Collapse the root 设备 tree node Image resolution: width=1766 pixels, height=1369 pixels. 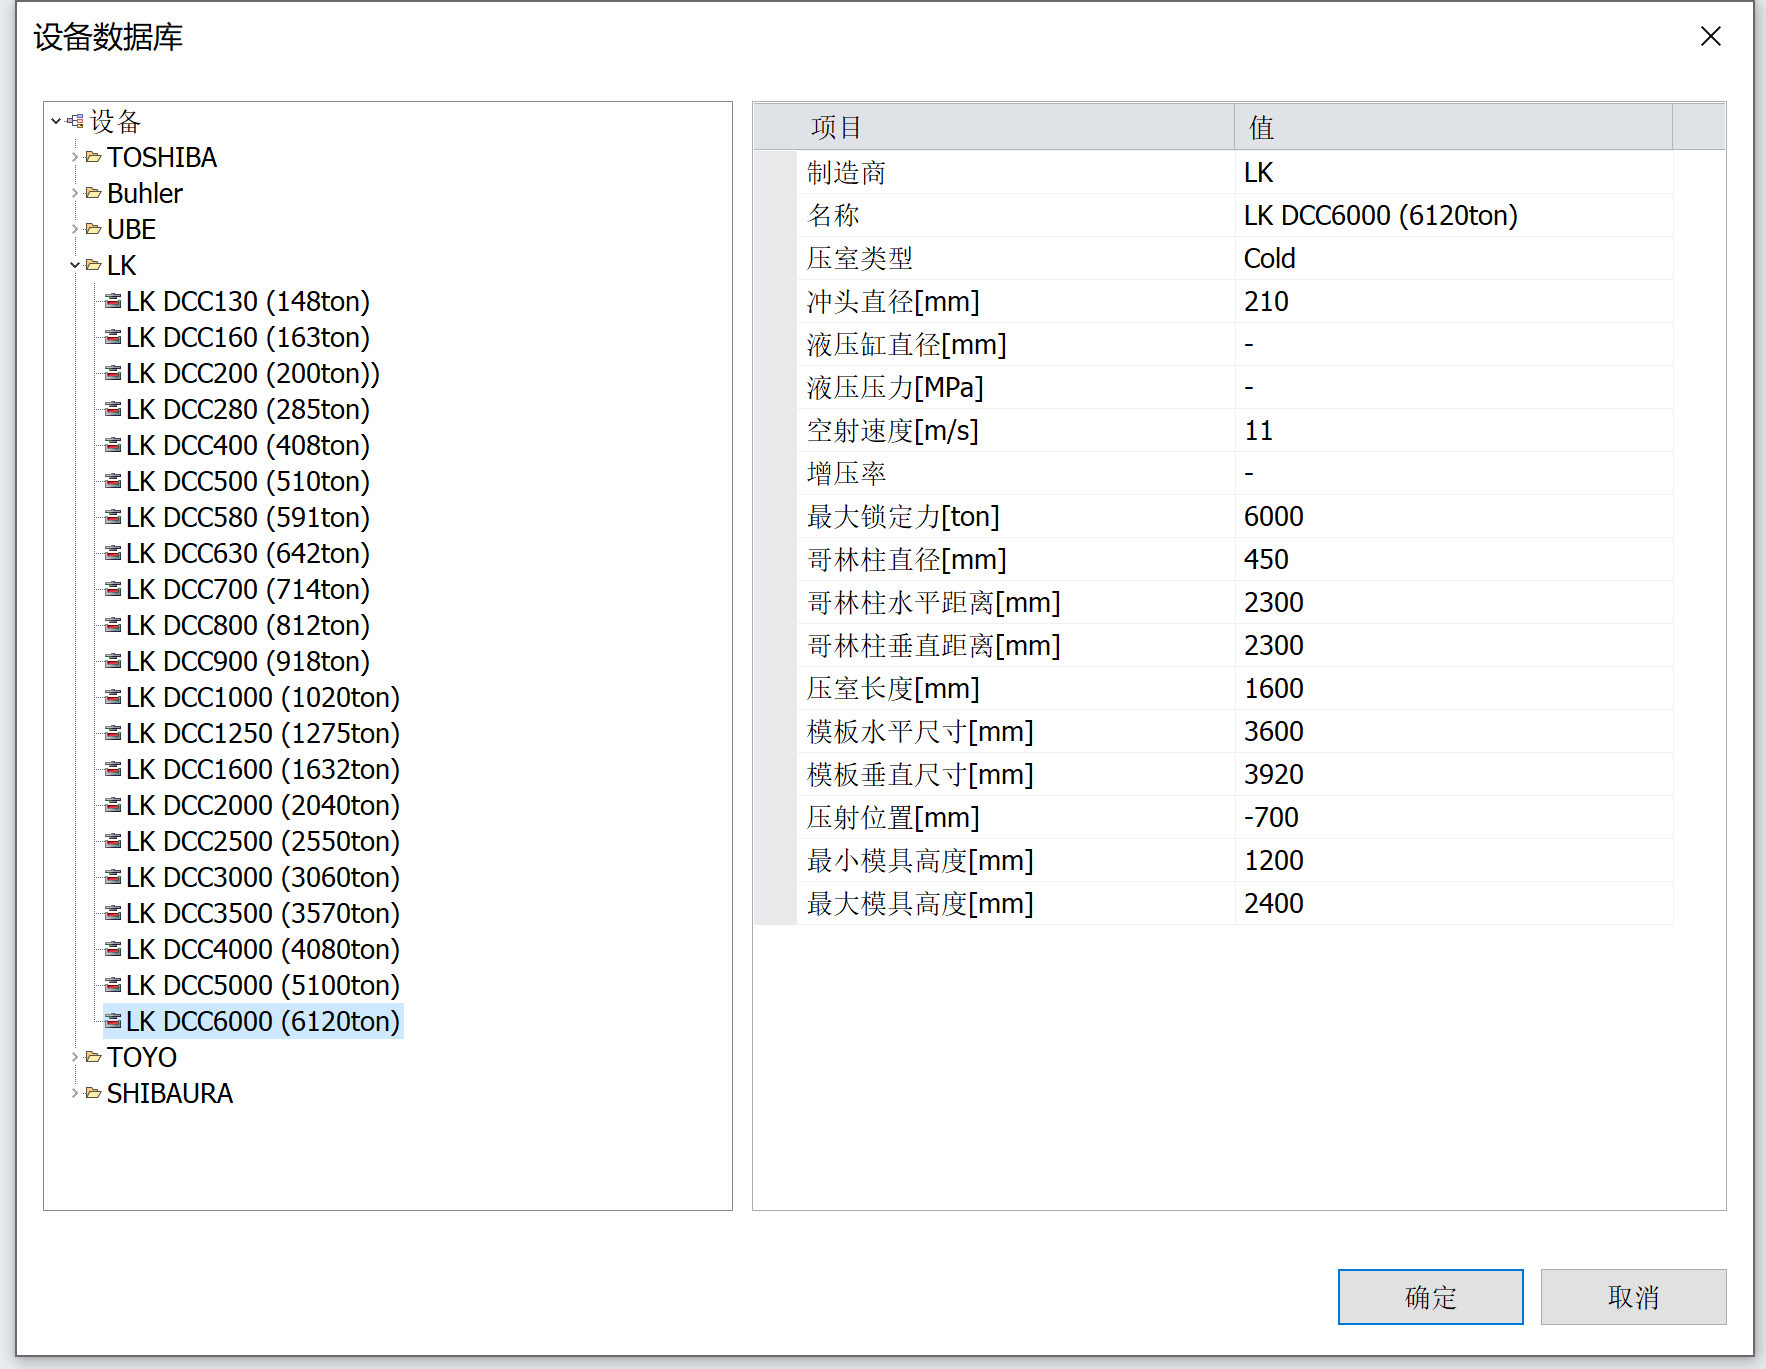tap(56, 121)
